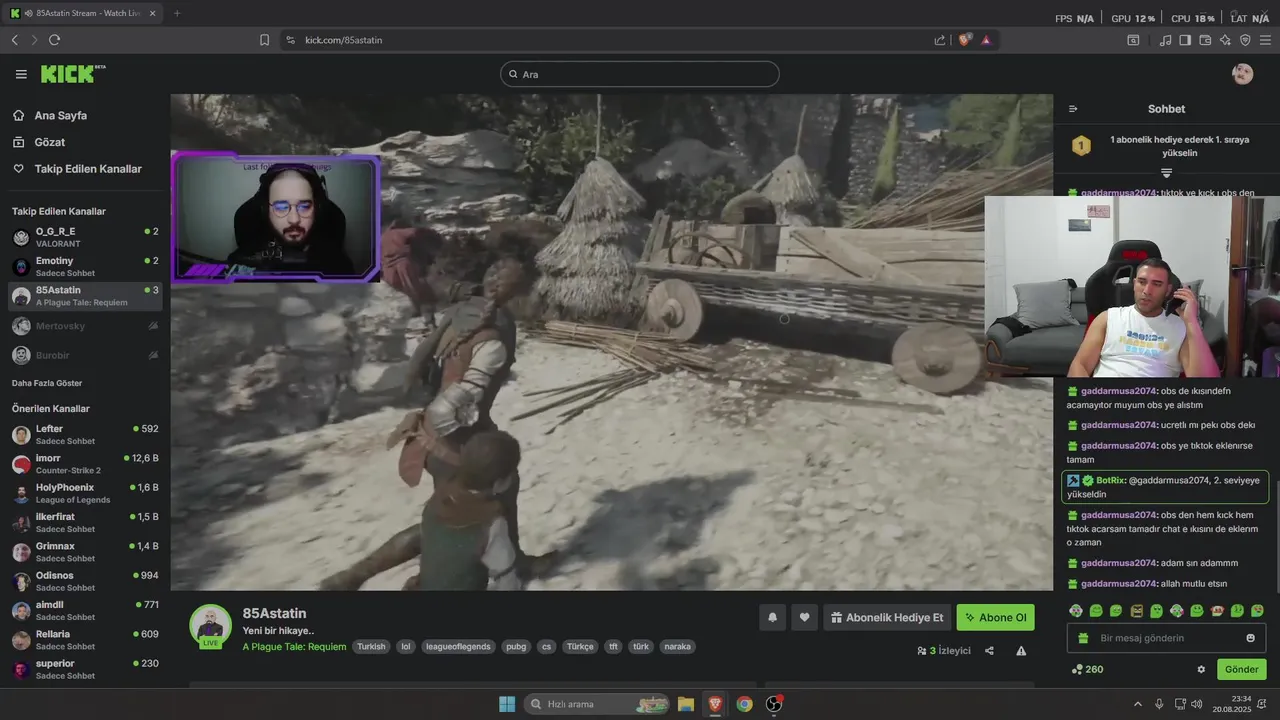Click the Turkish tag
The height and width of the screenshot is (720, 1280).
coord(371,647)
